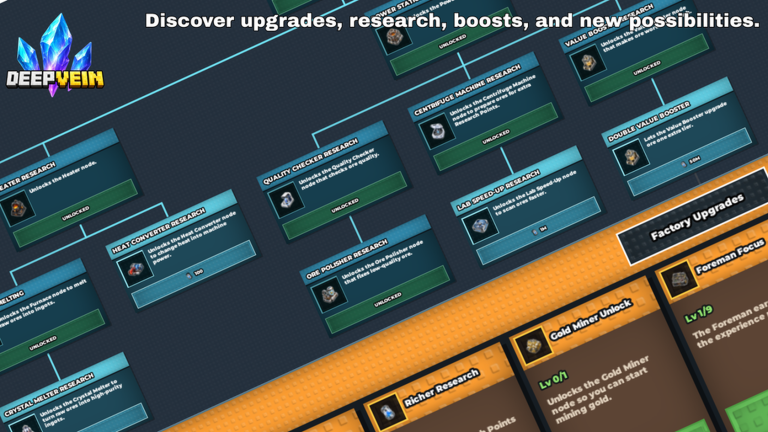Click the Foreman Focus icon
768x432 pixels.
pos(678,281)
